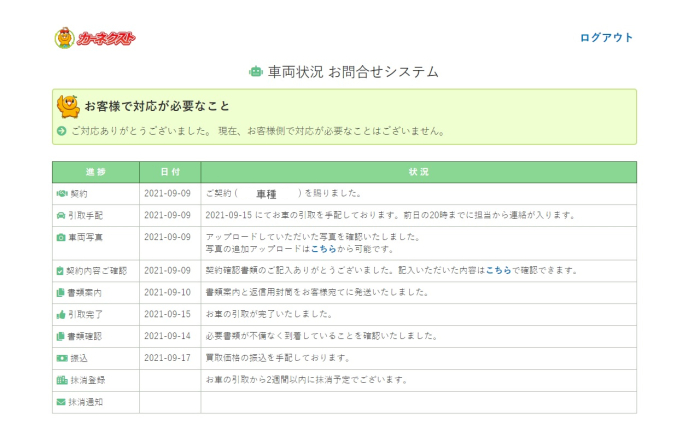Click the robot icon beside the page title
Viewport: 700px width, 423px height.
click(x=256, y=72)
